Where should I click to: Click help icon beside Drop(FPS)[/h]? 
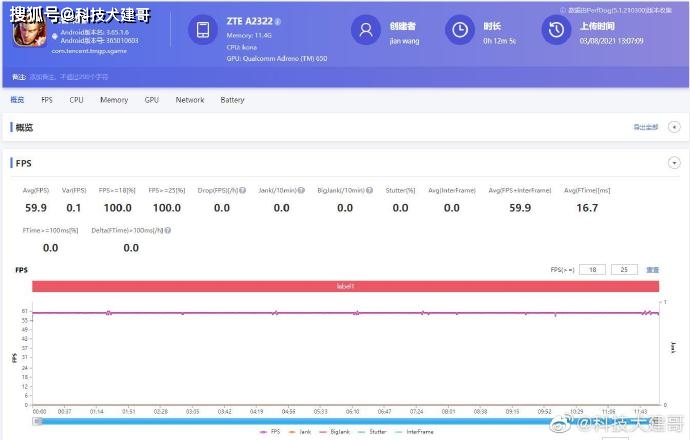tap(240, 190)
